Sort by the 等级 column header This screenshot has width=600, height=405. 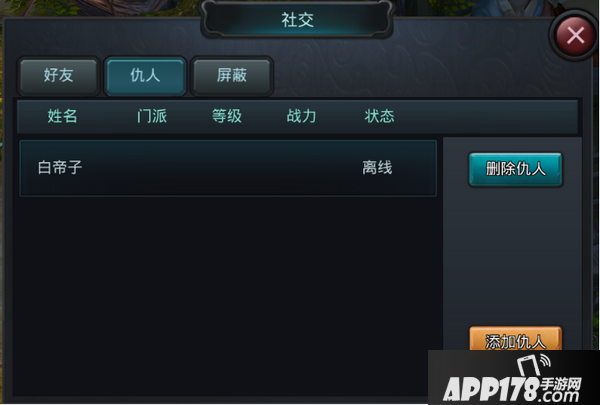pyautogui.click(x=227, y=116)
